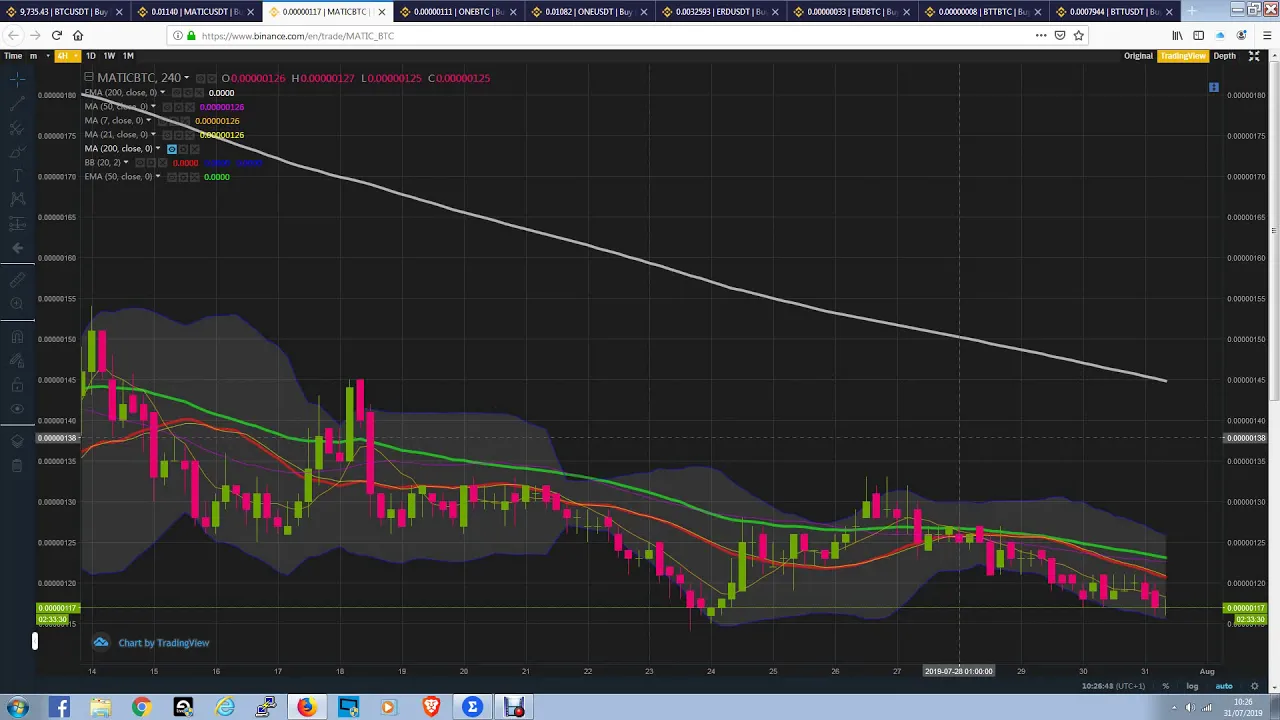Toggle auto scale on price axis
Image resolution: width=1280 pixels, height=720 pixels.
click(1224, 686)
